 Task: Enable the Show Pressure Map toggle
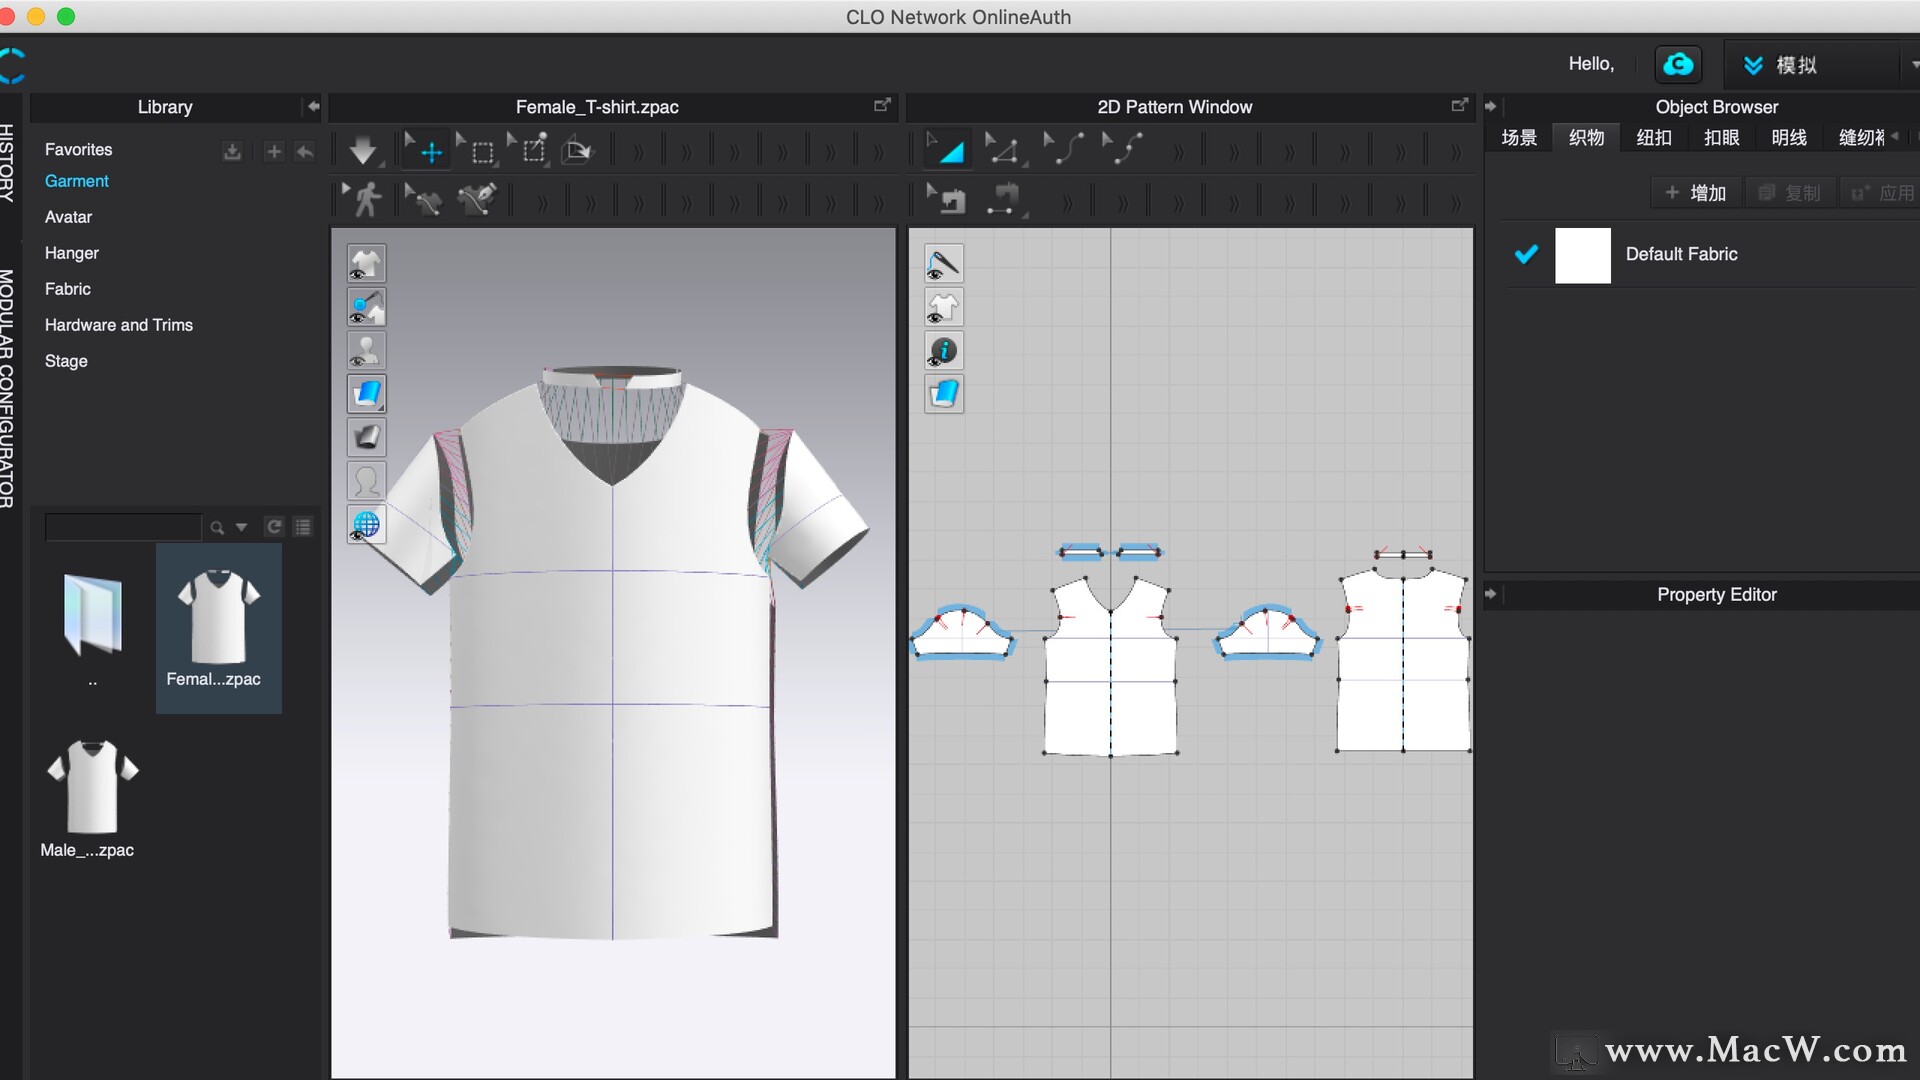367,307
